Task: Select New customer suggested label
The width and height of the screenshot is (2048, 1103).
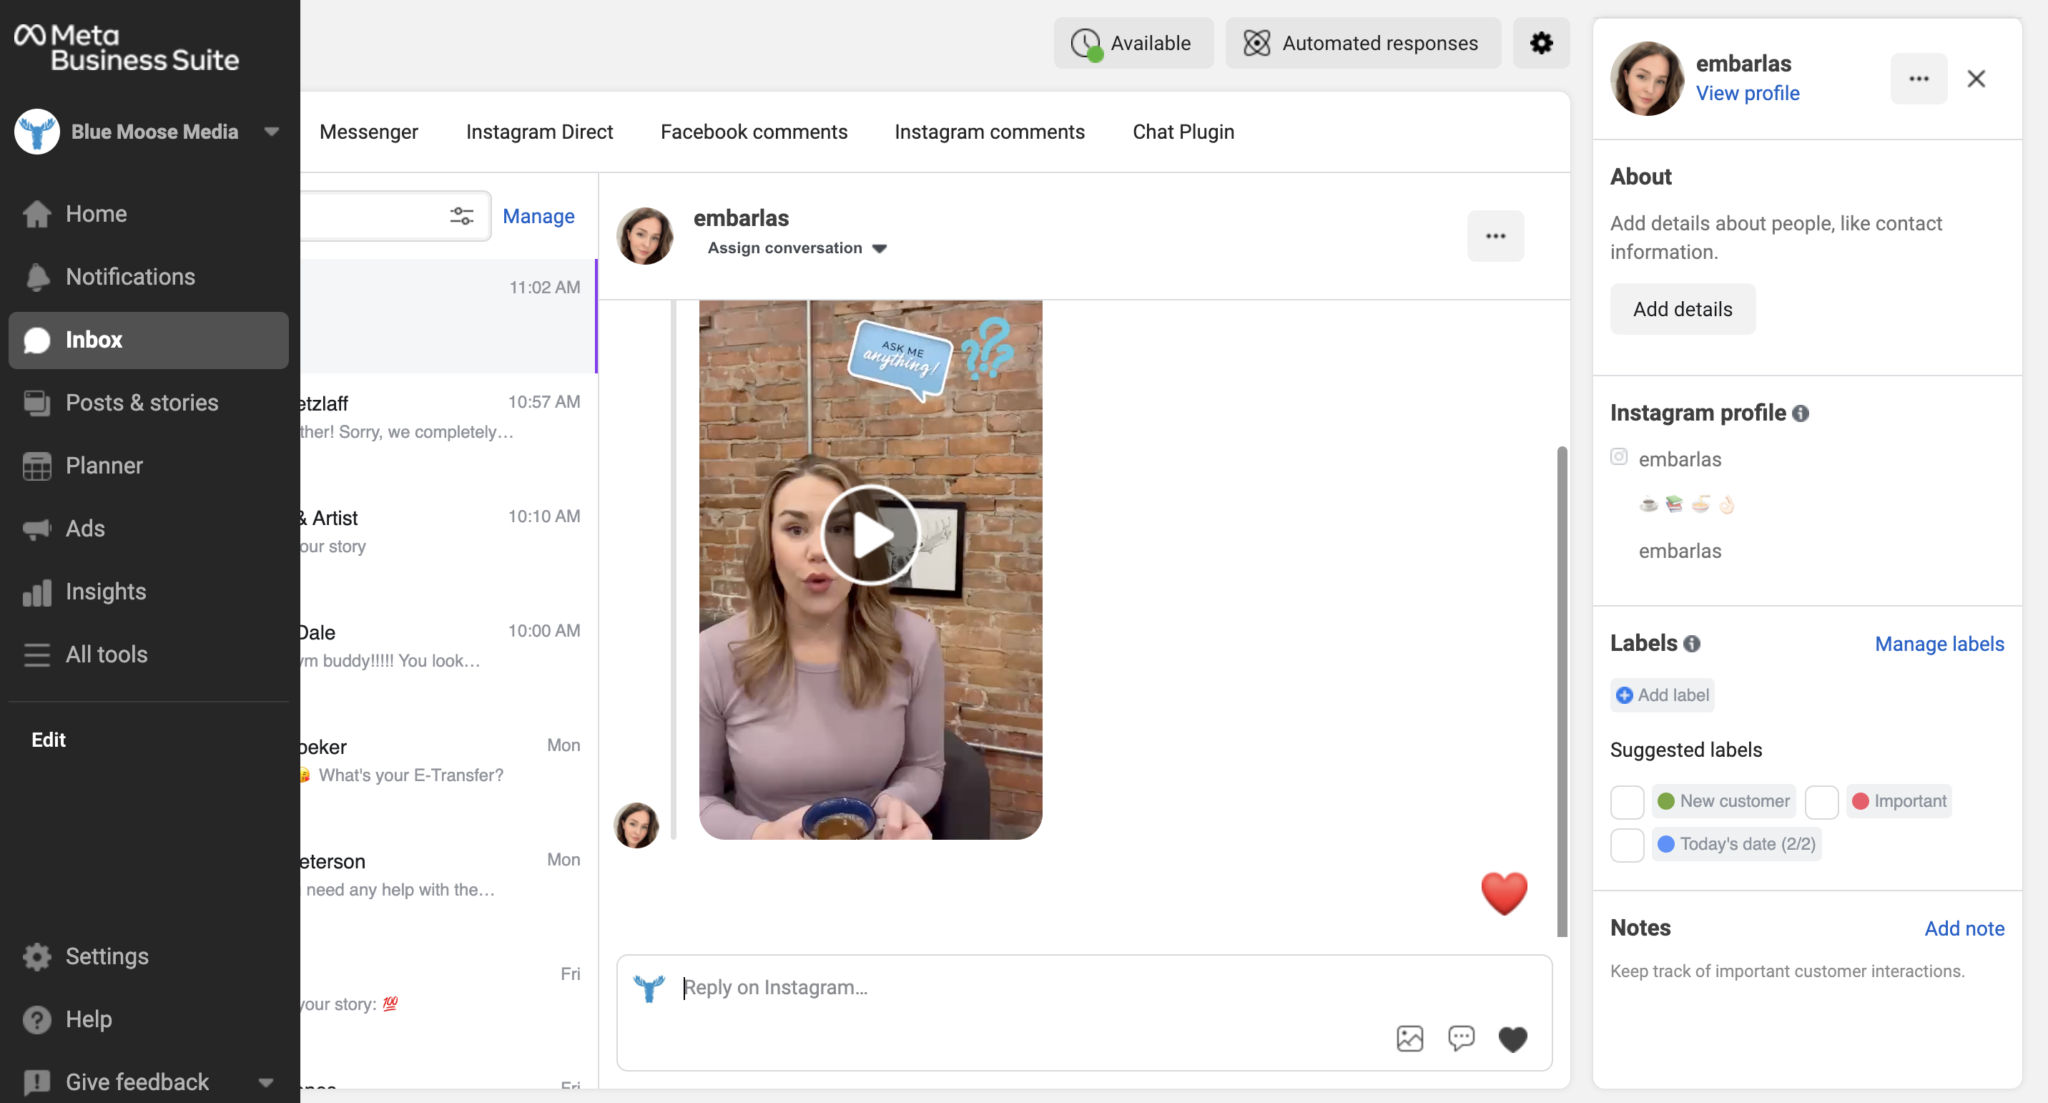Action: pyautogui.click(x=1724, y=801)
